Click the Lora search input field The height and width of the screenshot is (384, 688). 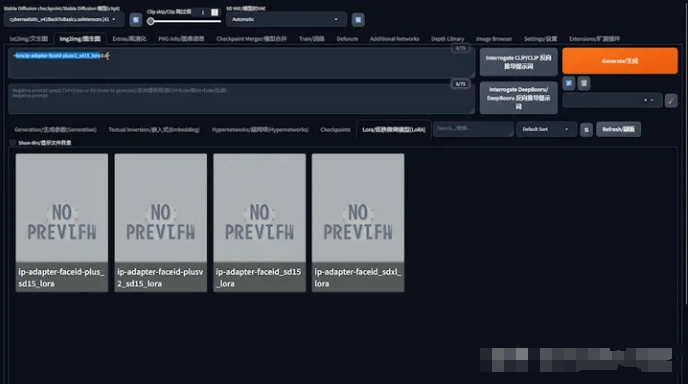click(473, 129)
